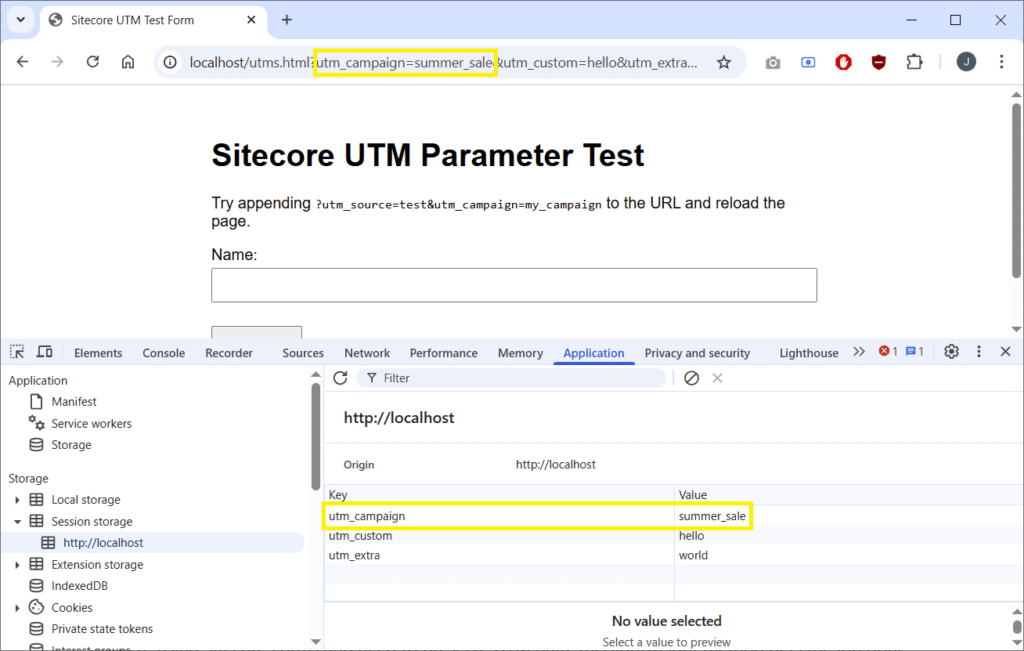Reload the page with the refresh icon
The width and height of the screenshot is (1024, 651).
coord(93,62)
